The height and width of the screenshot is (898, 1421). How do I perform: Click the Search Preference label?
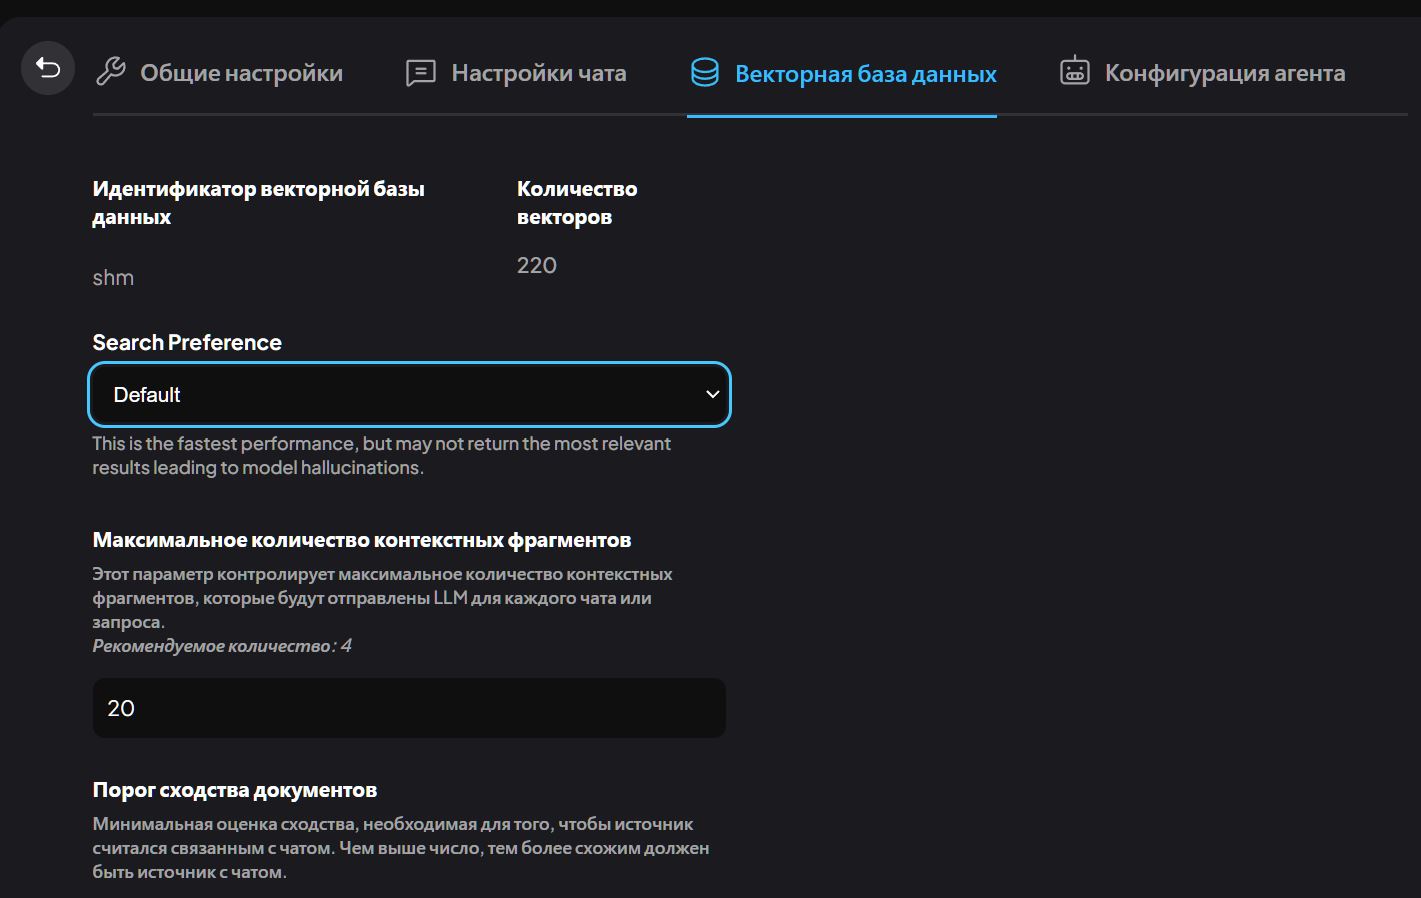(x=187, y=342)
